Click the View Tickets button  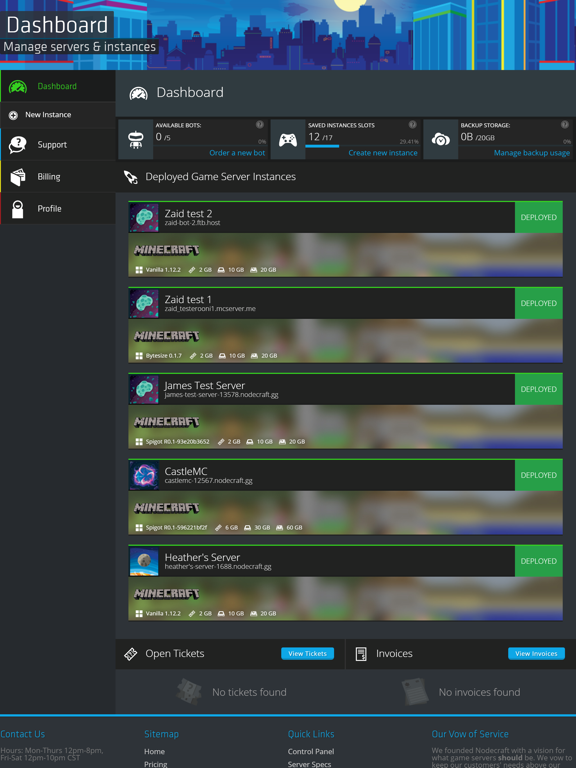tap(308, 653)
